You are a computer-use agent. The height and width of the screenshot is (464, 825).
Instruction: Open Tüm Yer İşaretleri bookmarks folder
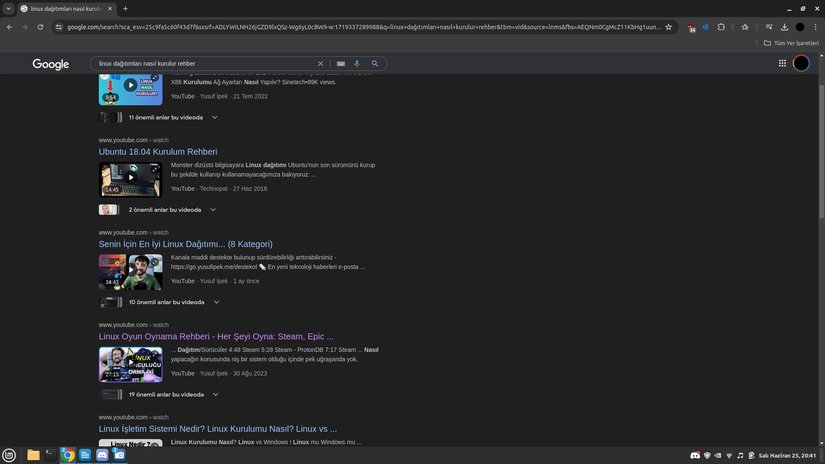point(791,43)
